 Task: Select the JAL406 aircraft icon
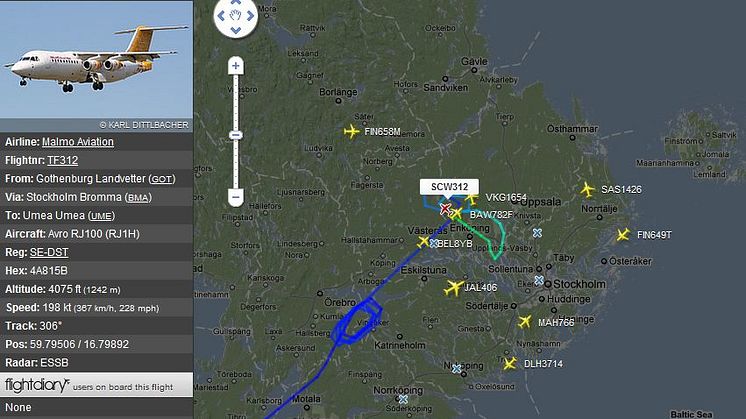pos(454,288)
